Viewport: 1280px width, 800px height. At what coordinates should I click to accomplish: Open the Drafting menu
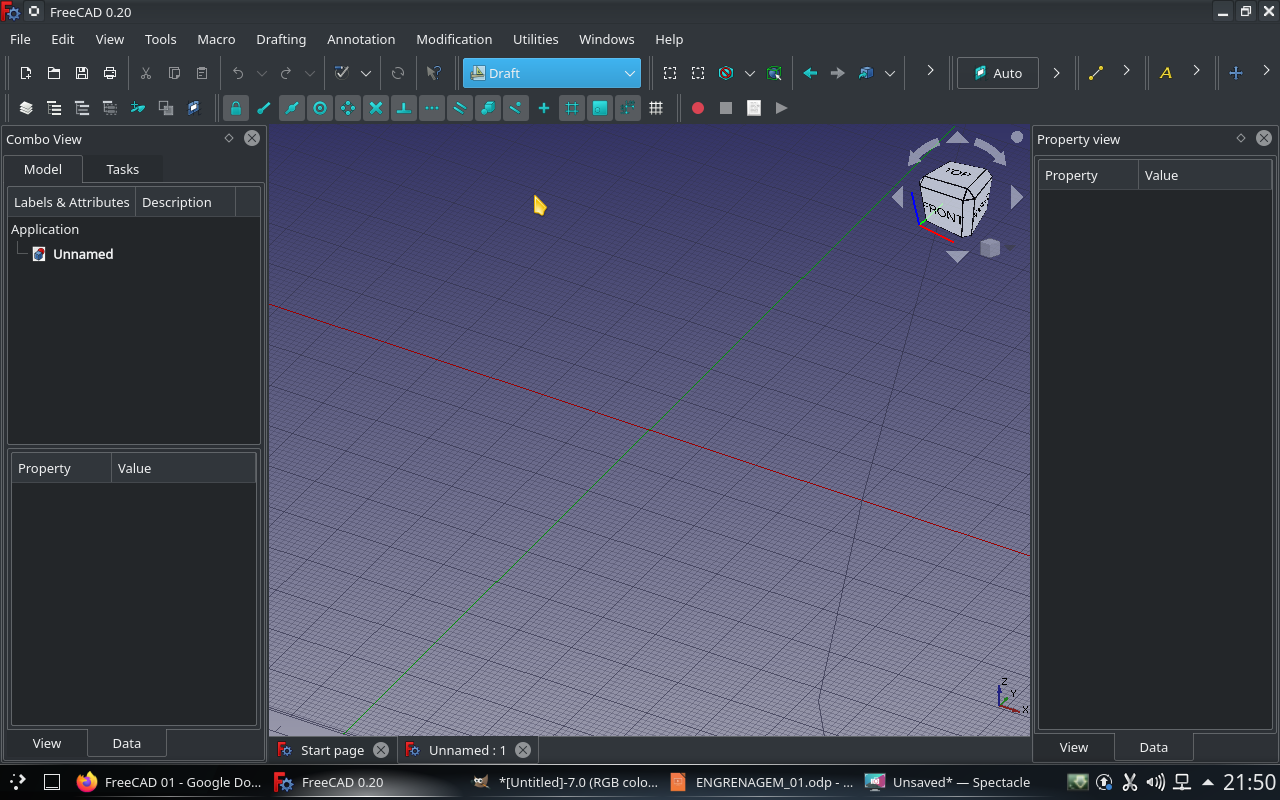click(x=281, y=39)
